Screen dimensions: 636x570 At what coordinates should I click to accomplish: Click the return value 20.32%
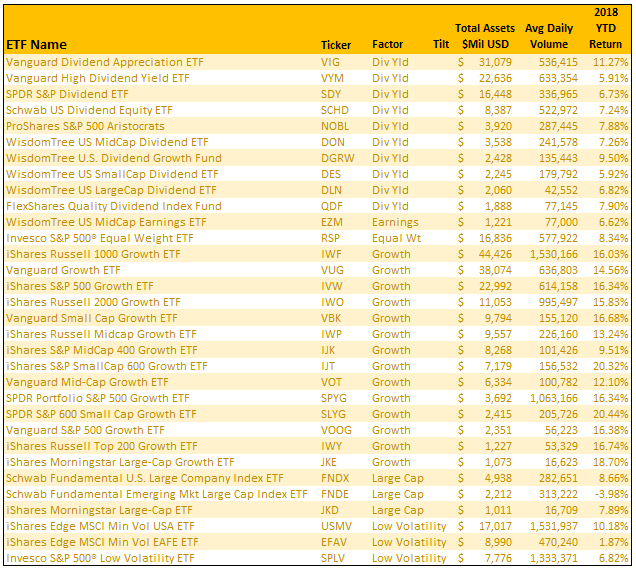pos(610,366)
